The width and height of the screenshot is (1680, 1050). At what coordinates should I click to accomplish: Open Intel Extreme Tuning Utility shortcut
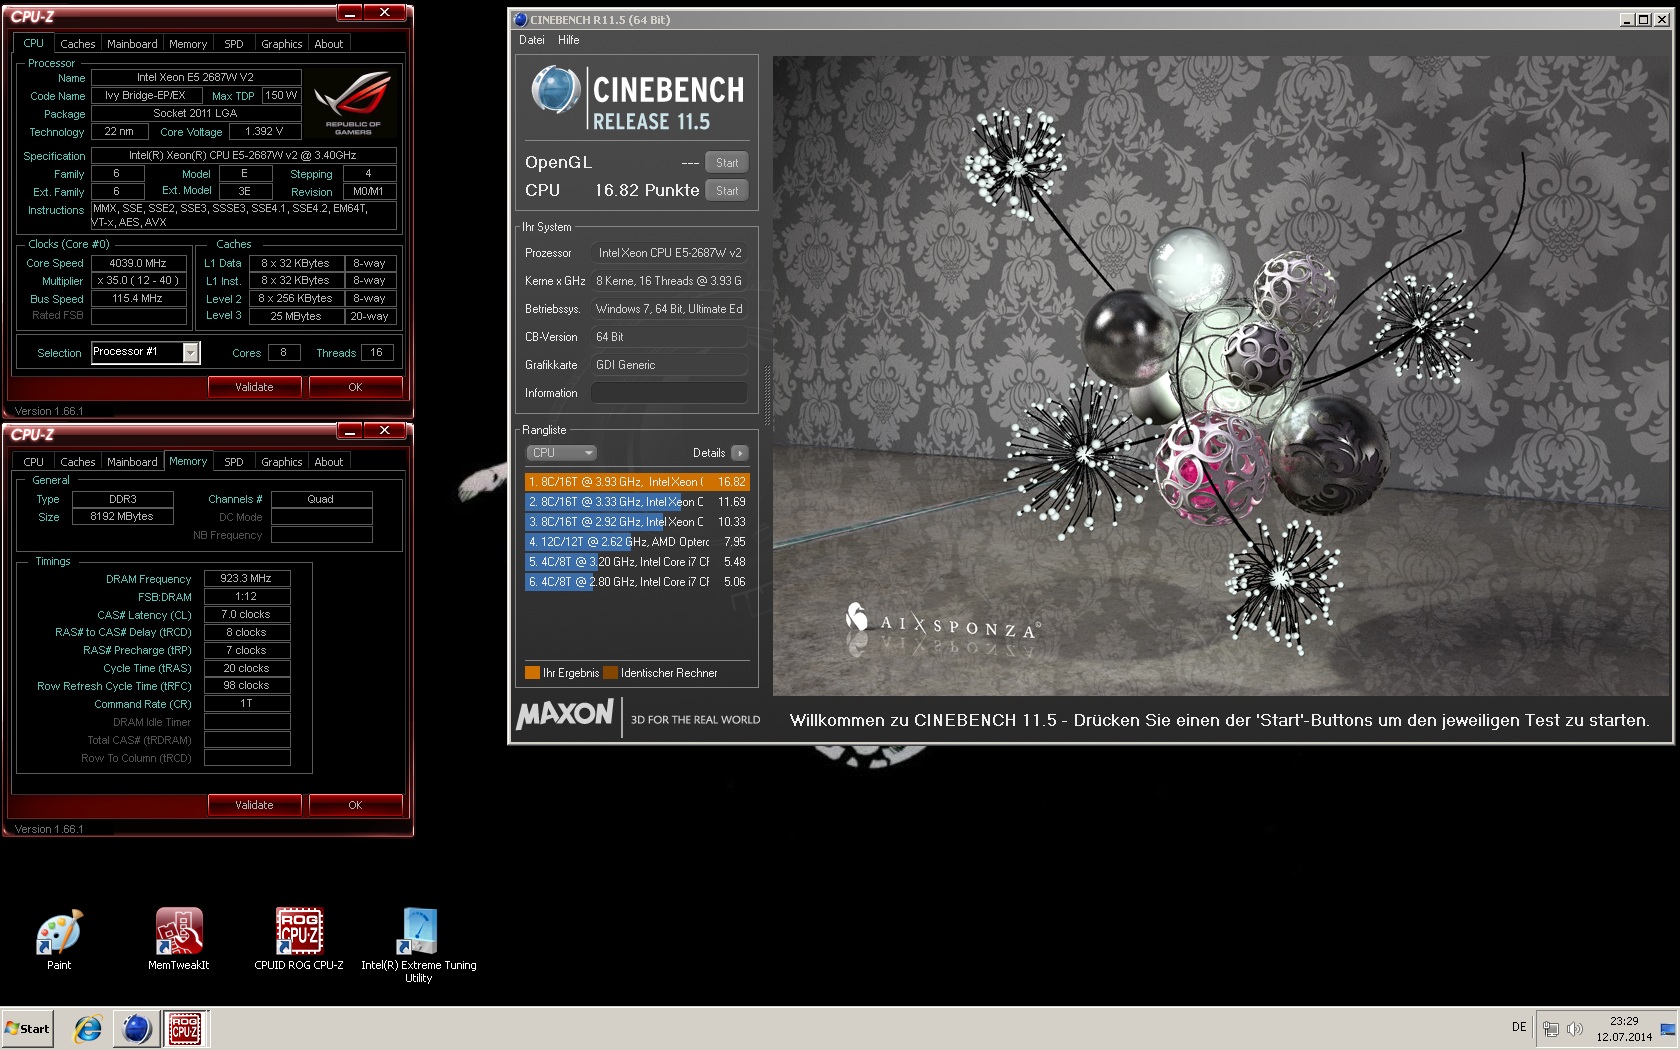click(x=419, y=946)
